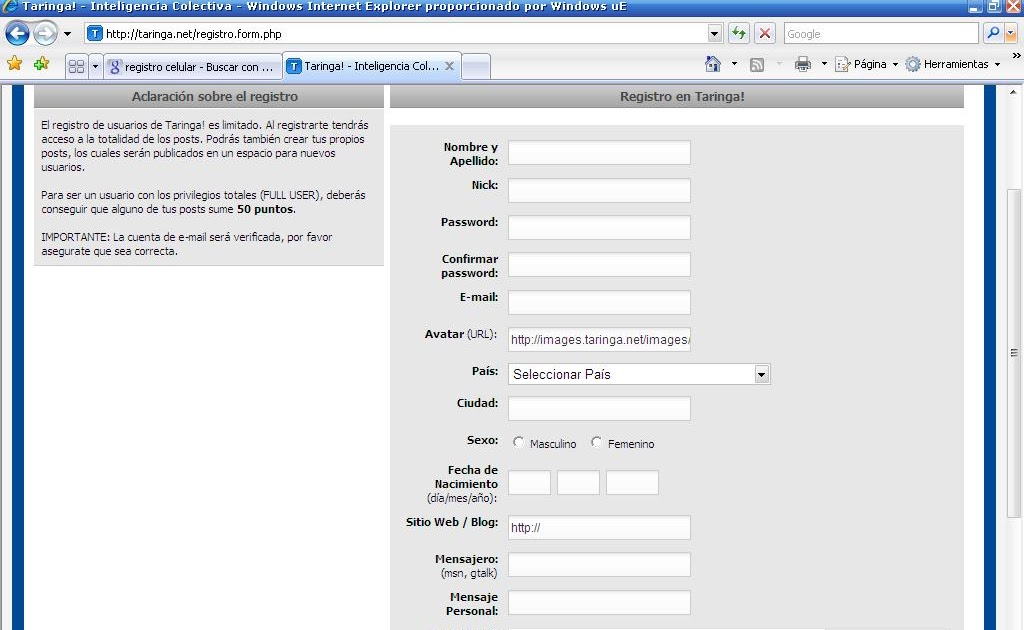Open a new blank tab

coord(476,67)
